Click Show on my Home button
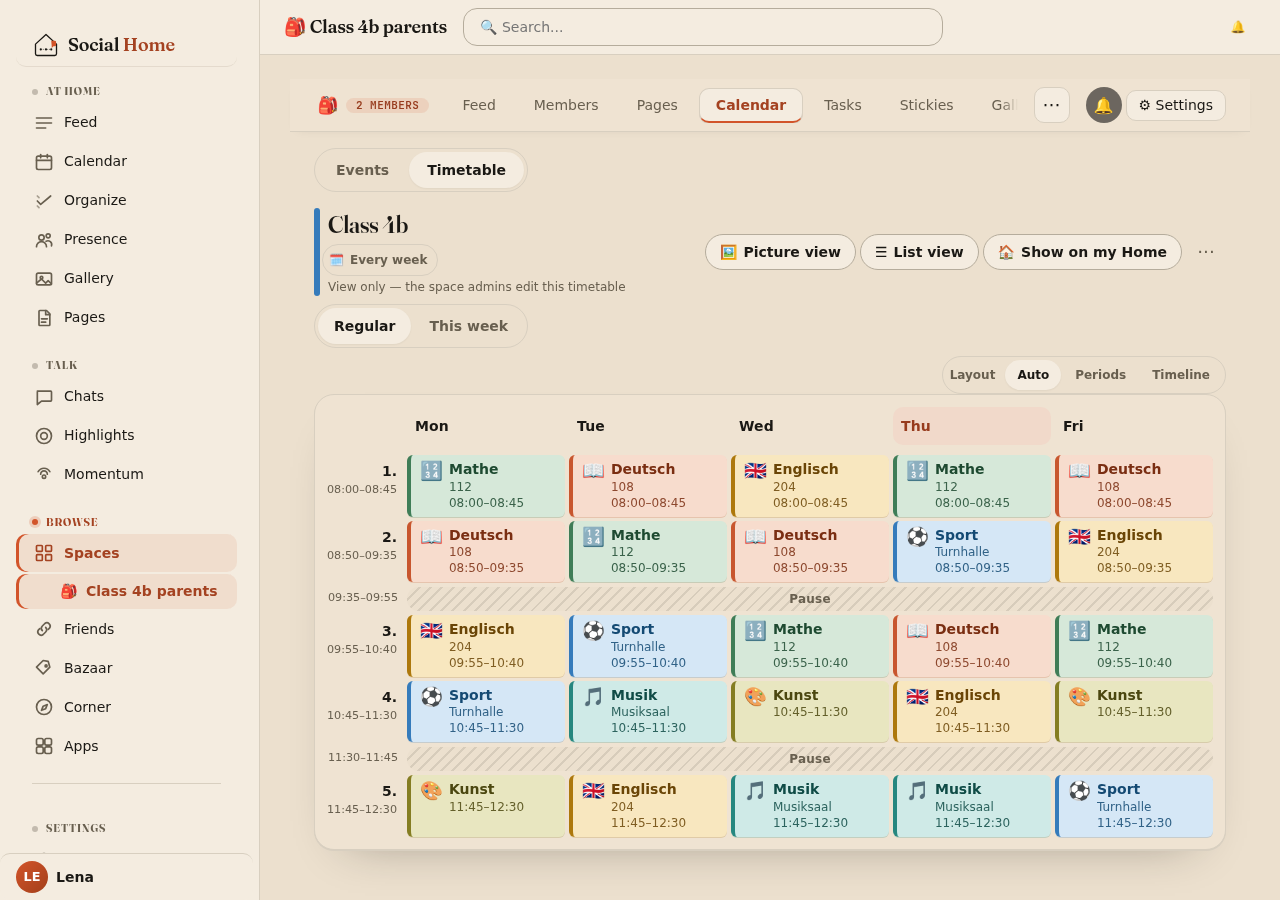This screenshot has width=1280, height=900. [x=1082, y=252]
